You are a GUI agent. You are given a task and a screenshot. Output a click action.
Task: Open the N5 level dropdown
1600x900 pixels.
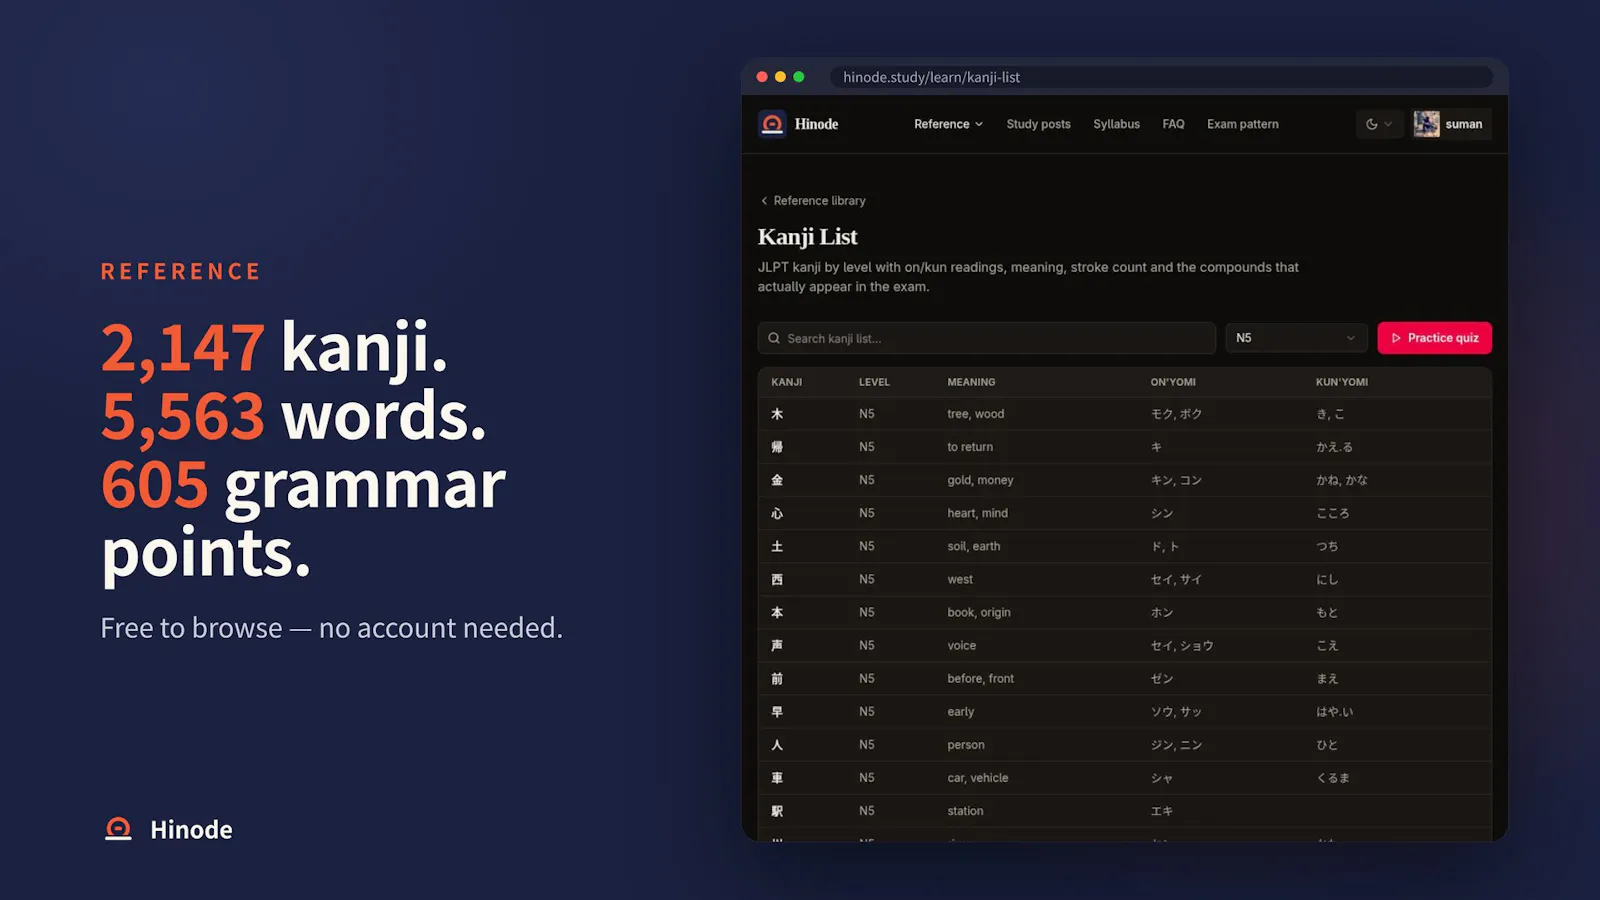pyautogui.click(x=1296, y=338)
